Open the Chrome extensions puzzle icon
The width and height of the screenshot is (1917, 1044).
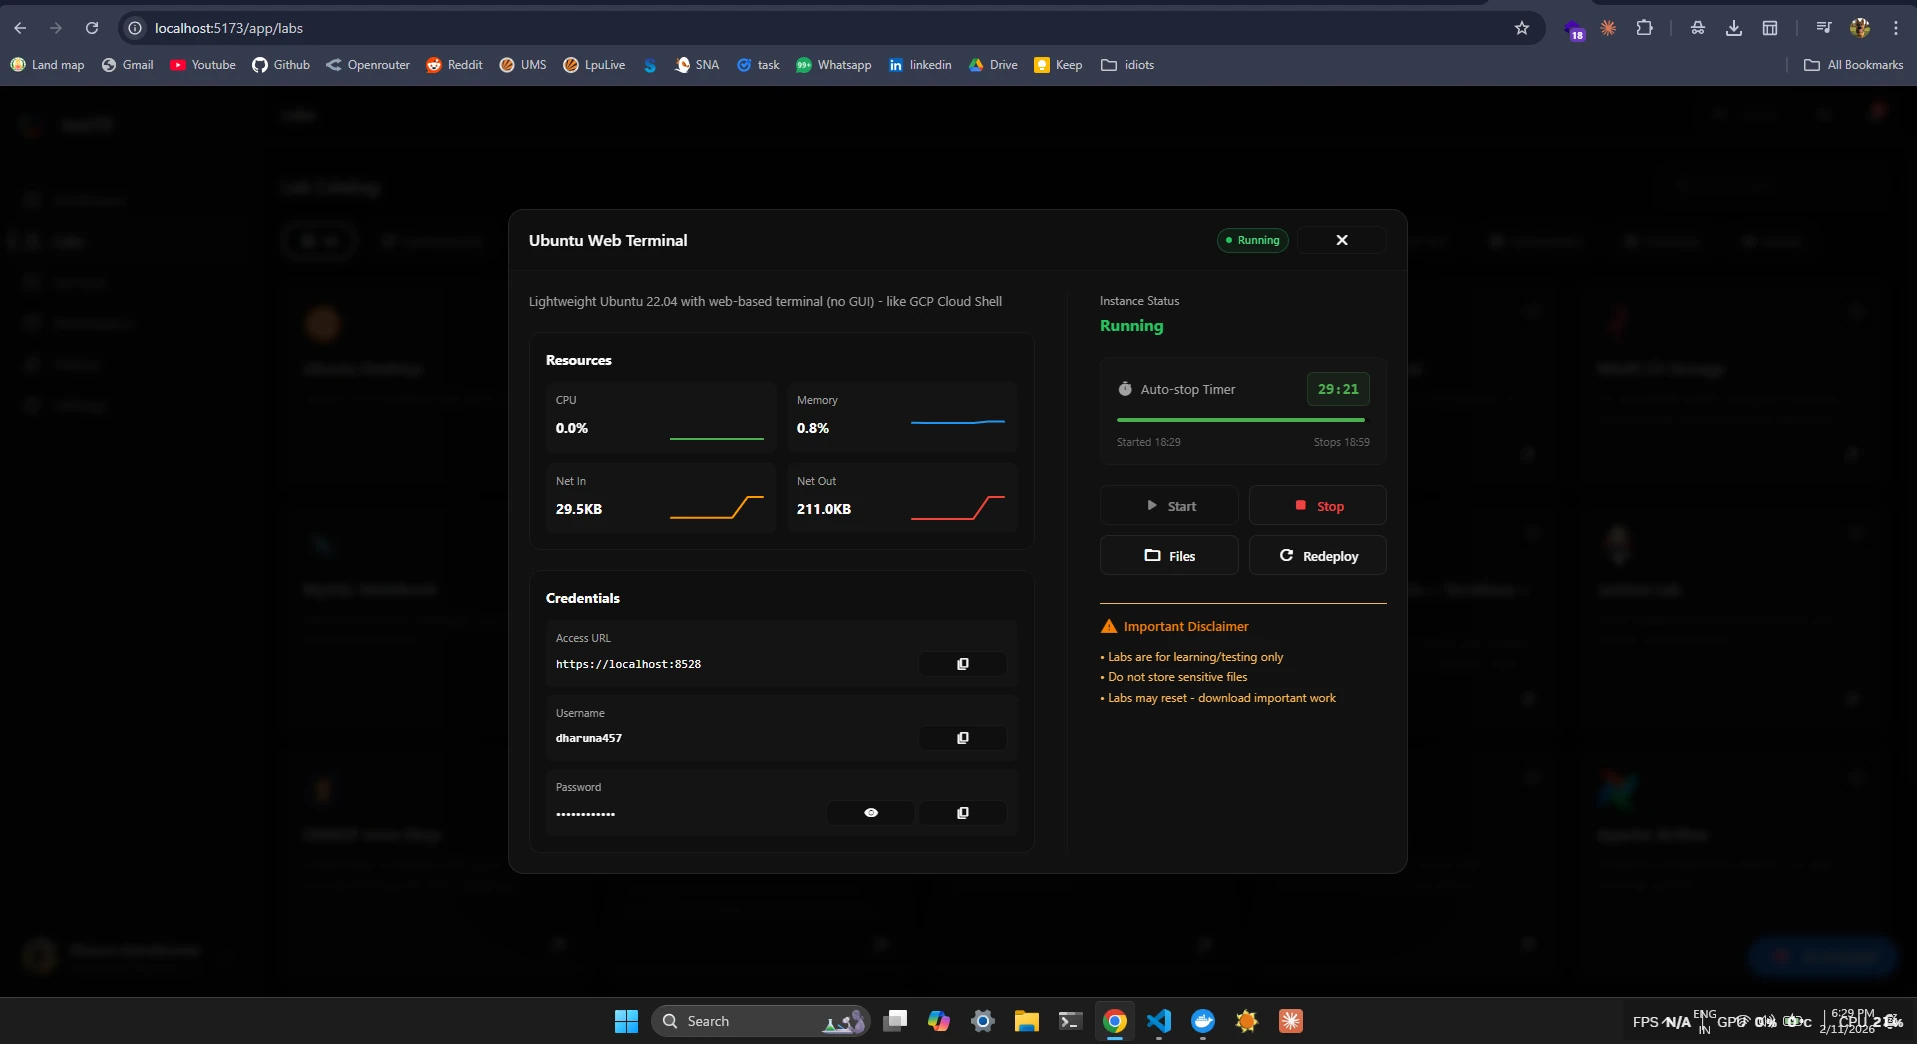pyautogui.click(x=1644, y=28)
